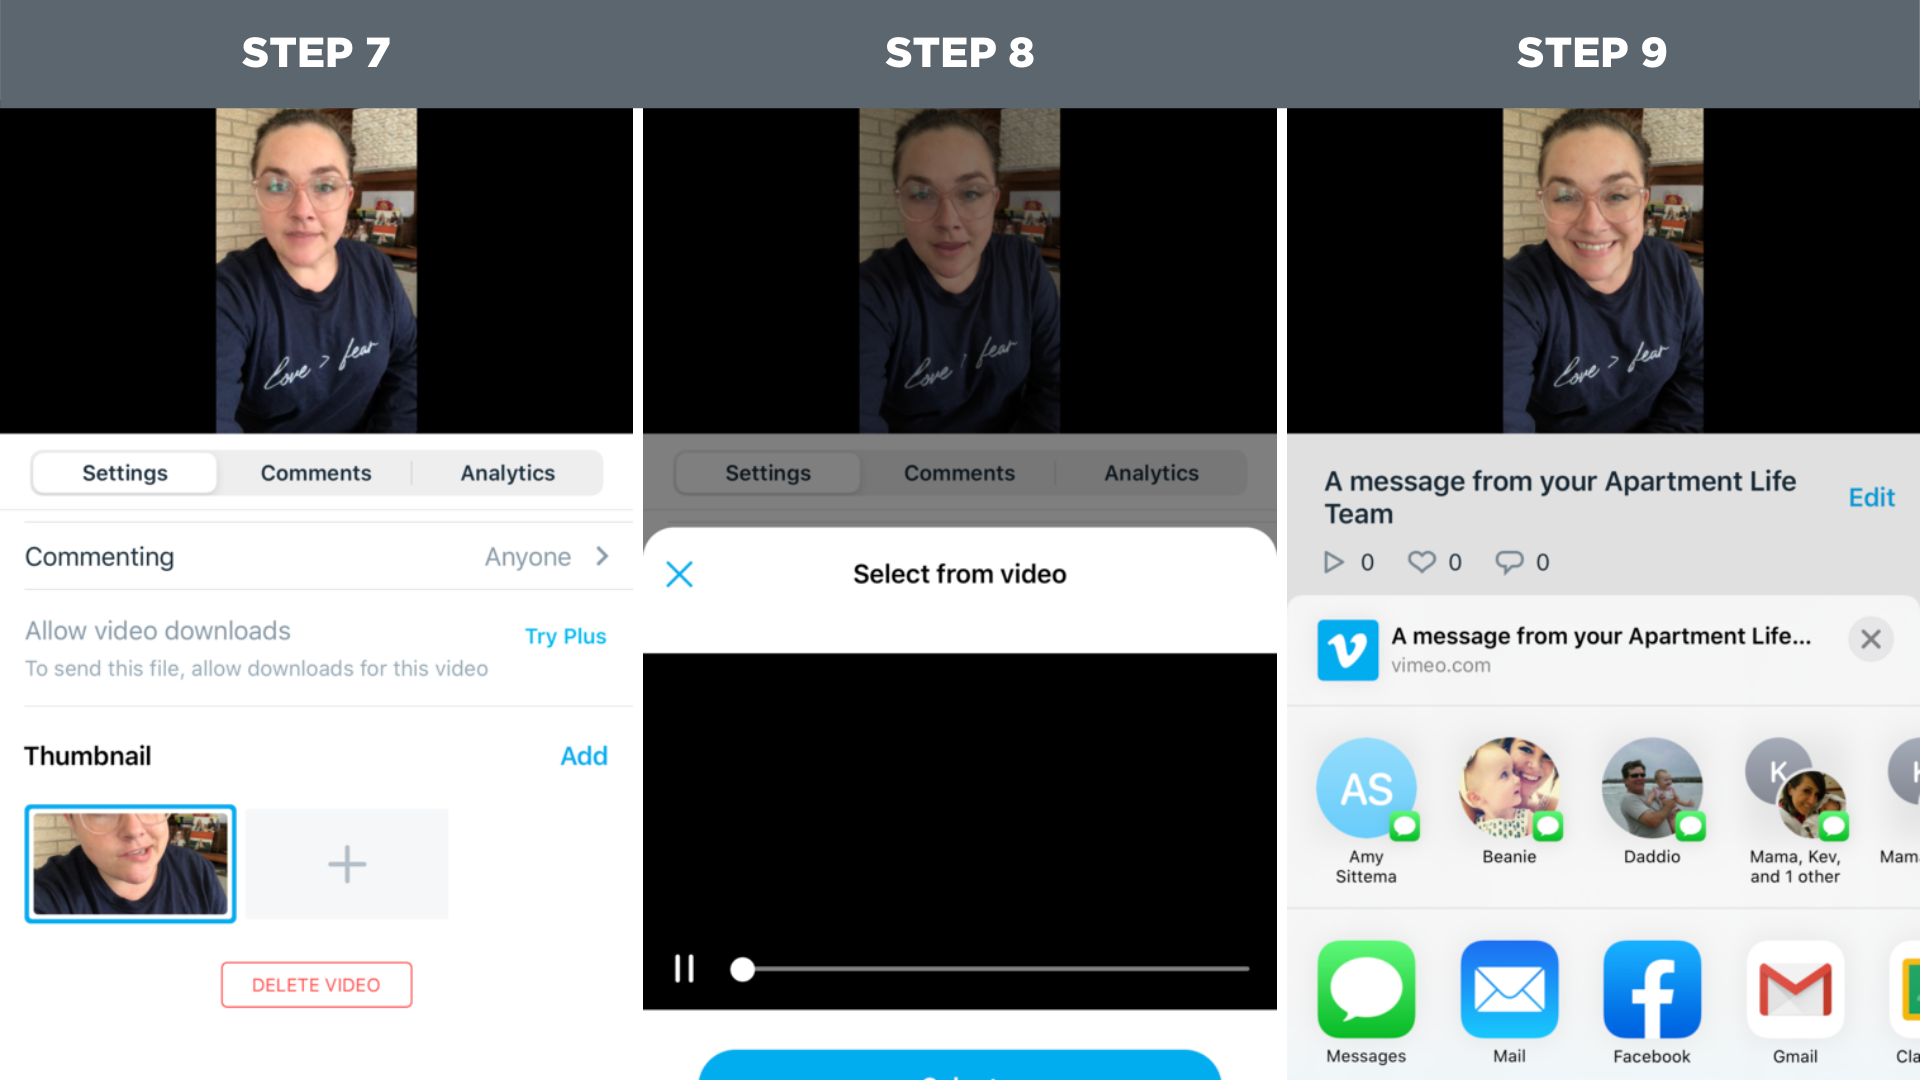Image resolution: width=1920 pixels, height=1080 pixels.
Task: Tap 'To send this file' hint text
Action: pyautogui.click(x=257, y=668)
